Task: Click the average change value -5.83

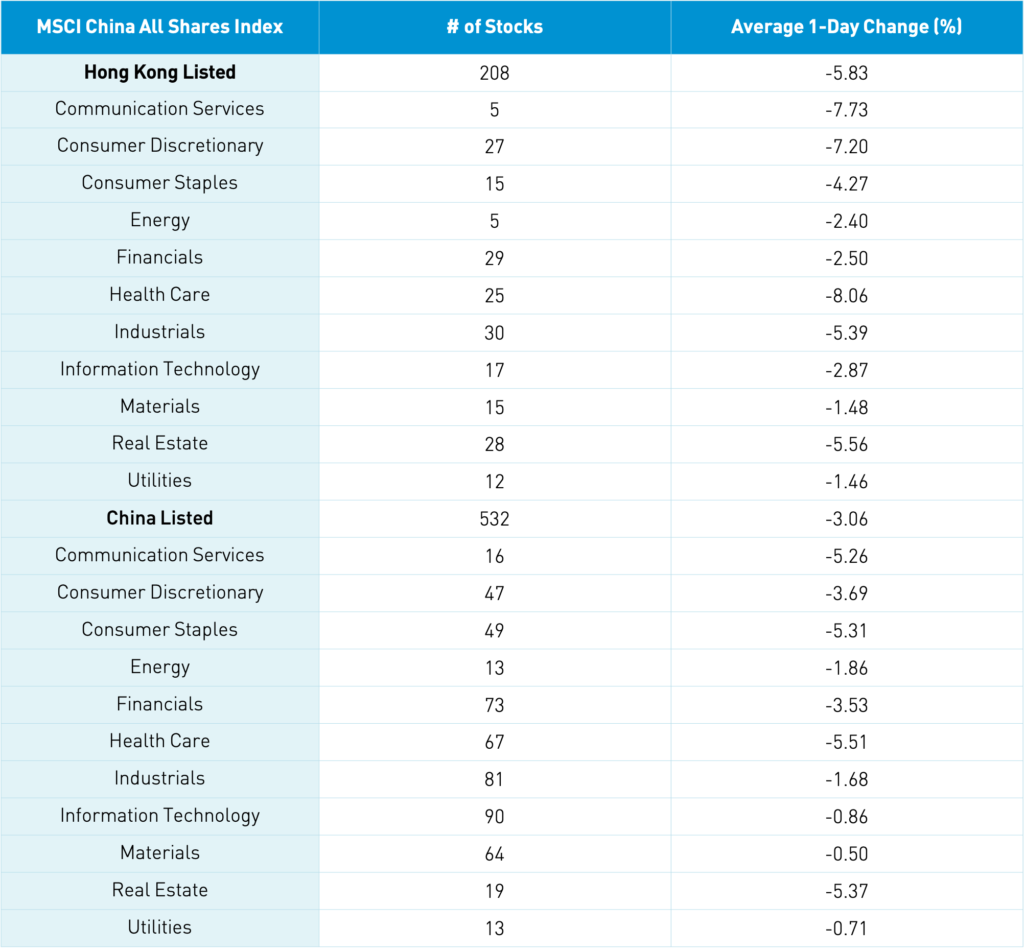Action: (x=846, y=73)
